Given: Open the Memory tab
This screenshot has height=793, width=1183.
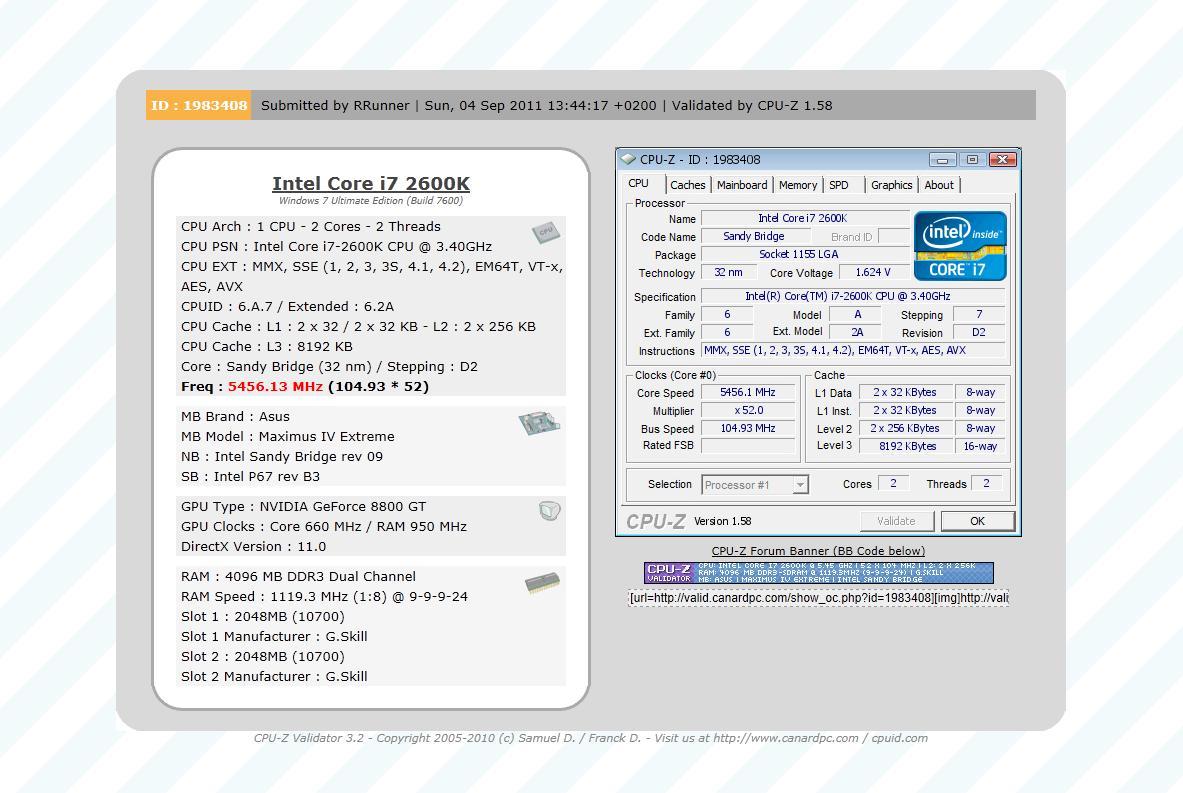Looking at the screenshot, I should tap(797, 185).
